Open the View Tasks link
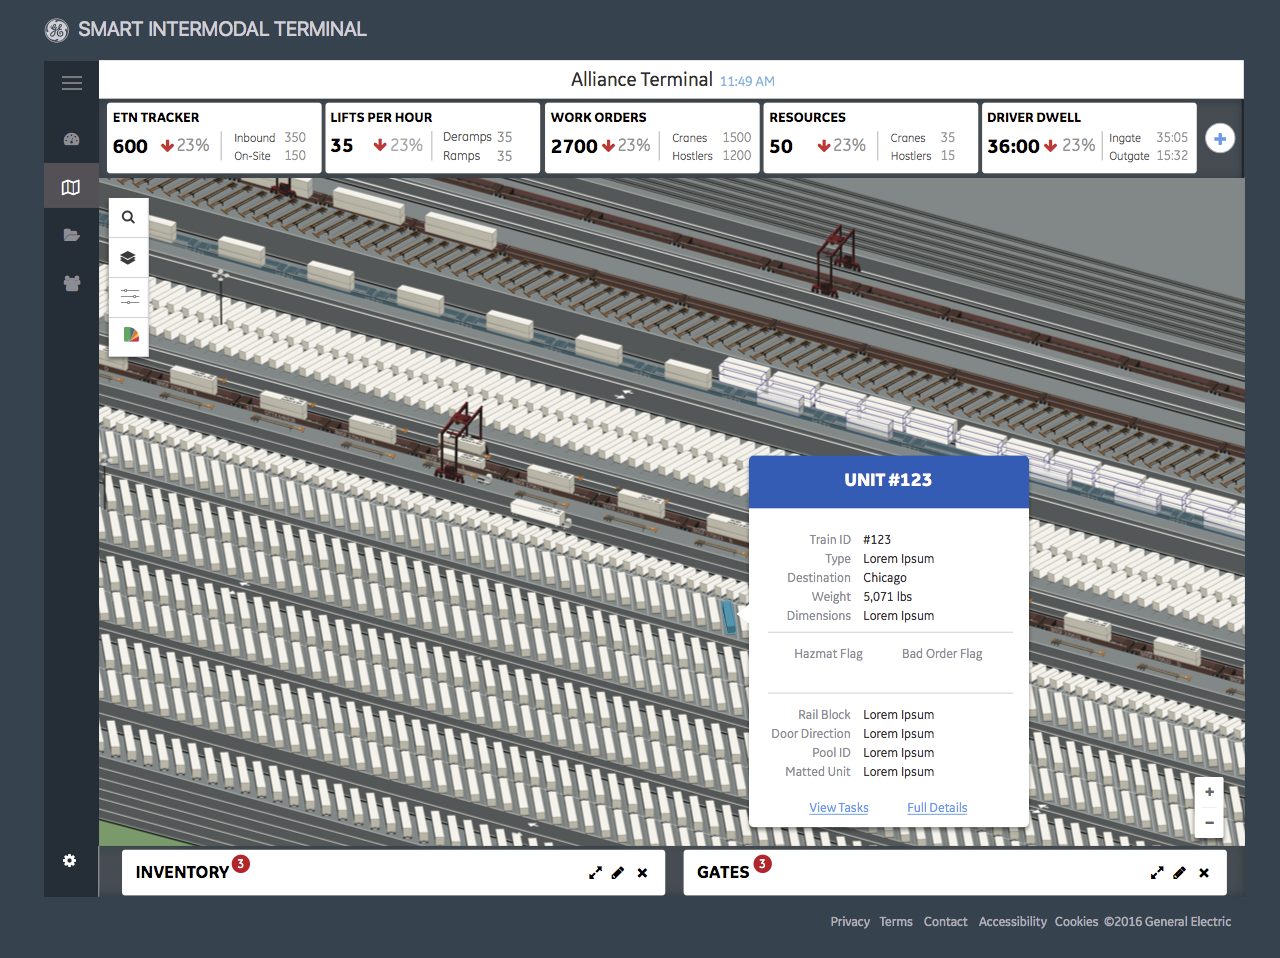 tap(839, 808)
